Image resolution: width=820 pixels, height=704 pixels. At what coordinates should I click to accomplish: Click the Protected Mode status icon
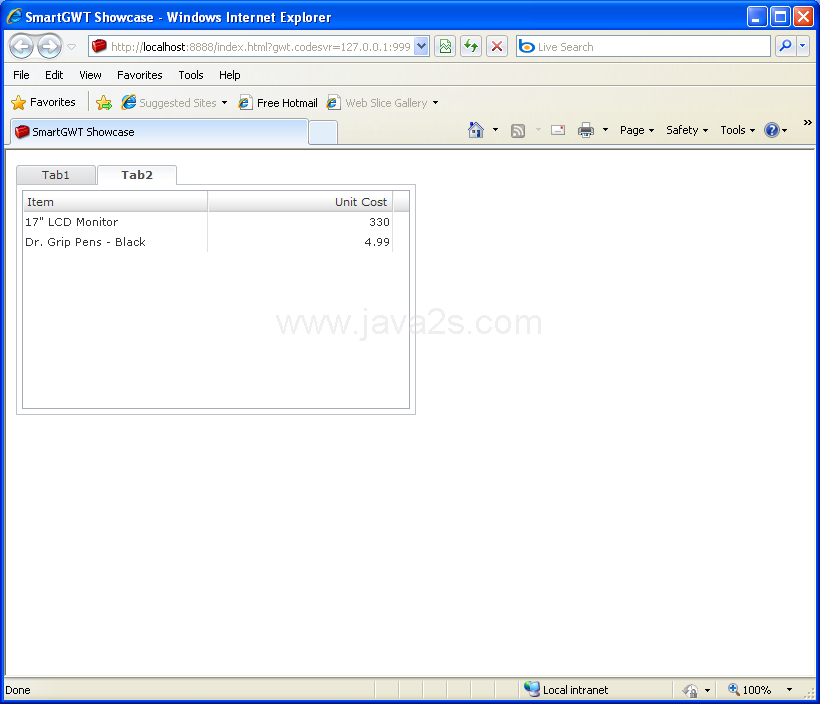690,690
